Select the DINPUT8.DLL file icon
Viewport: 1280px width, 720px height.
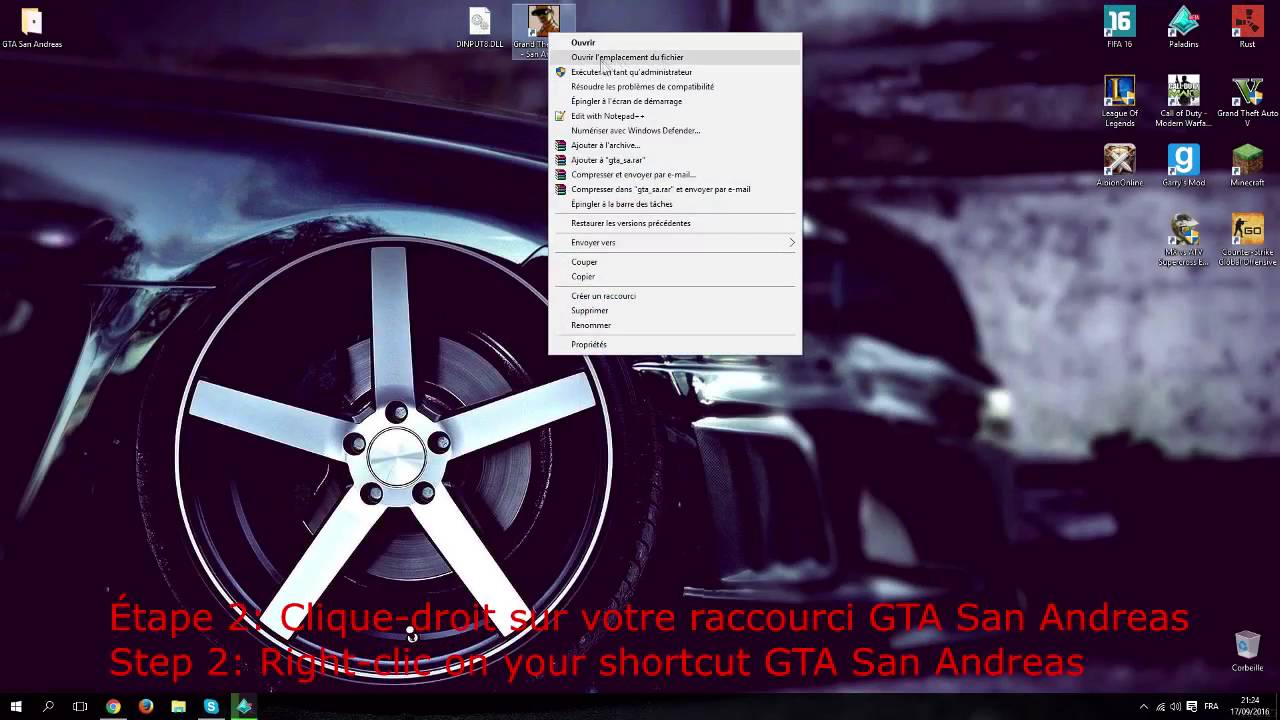[480, 28]
